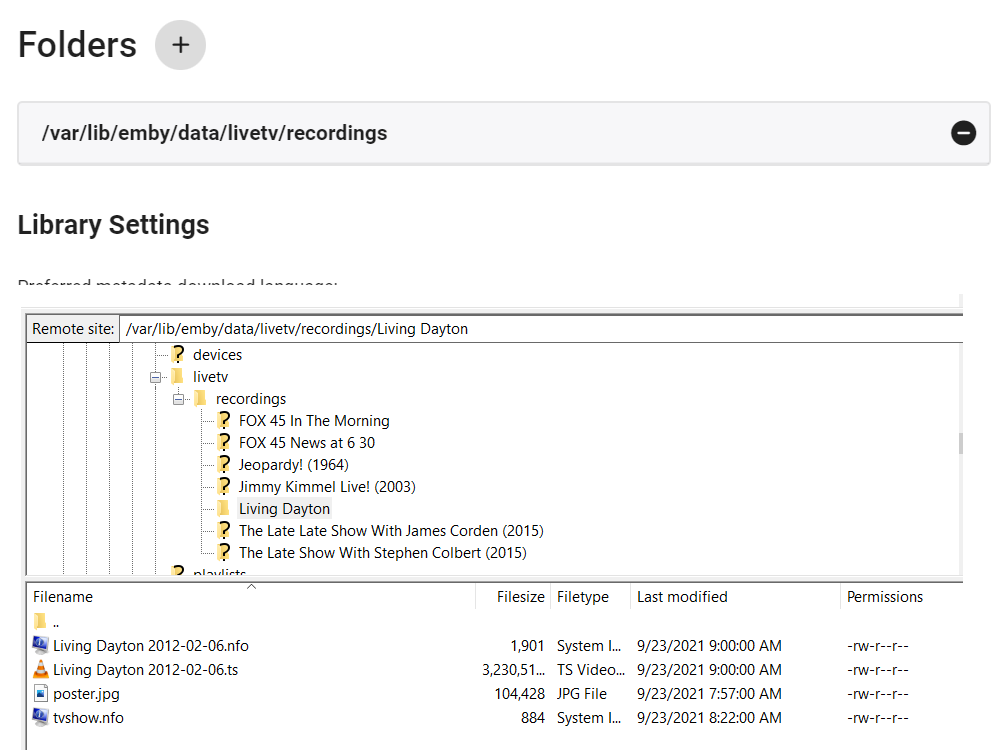
Task: Select the parent directory folder icon
Action: coord(40,622)
